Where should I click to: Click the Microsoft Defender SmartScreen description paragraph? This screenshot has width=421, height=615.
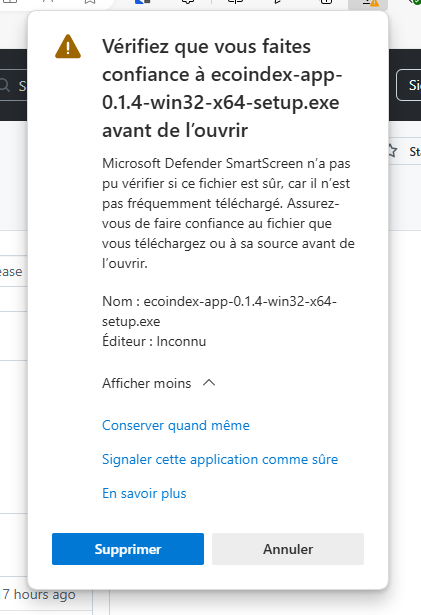tap(228, 213)
